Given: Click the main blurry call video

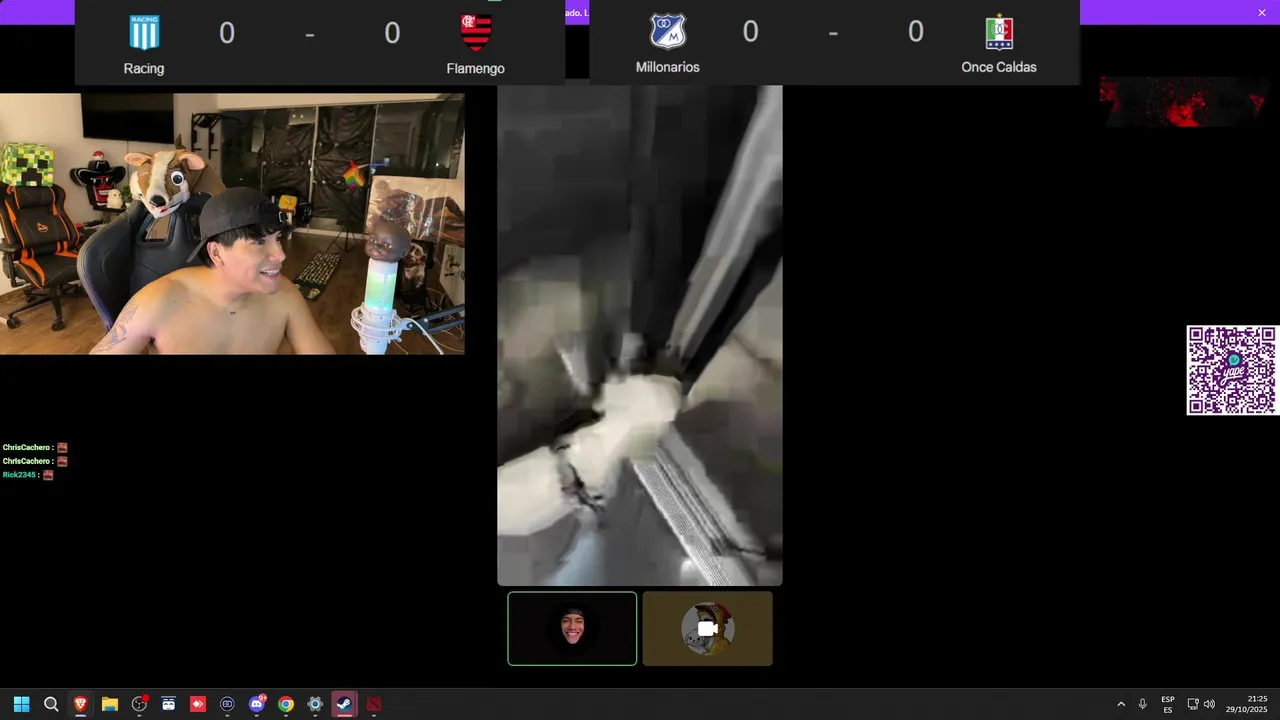Looking at the screenshot, I should click(x=640, y=335).
